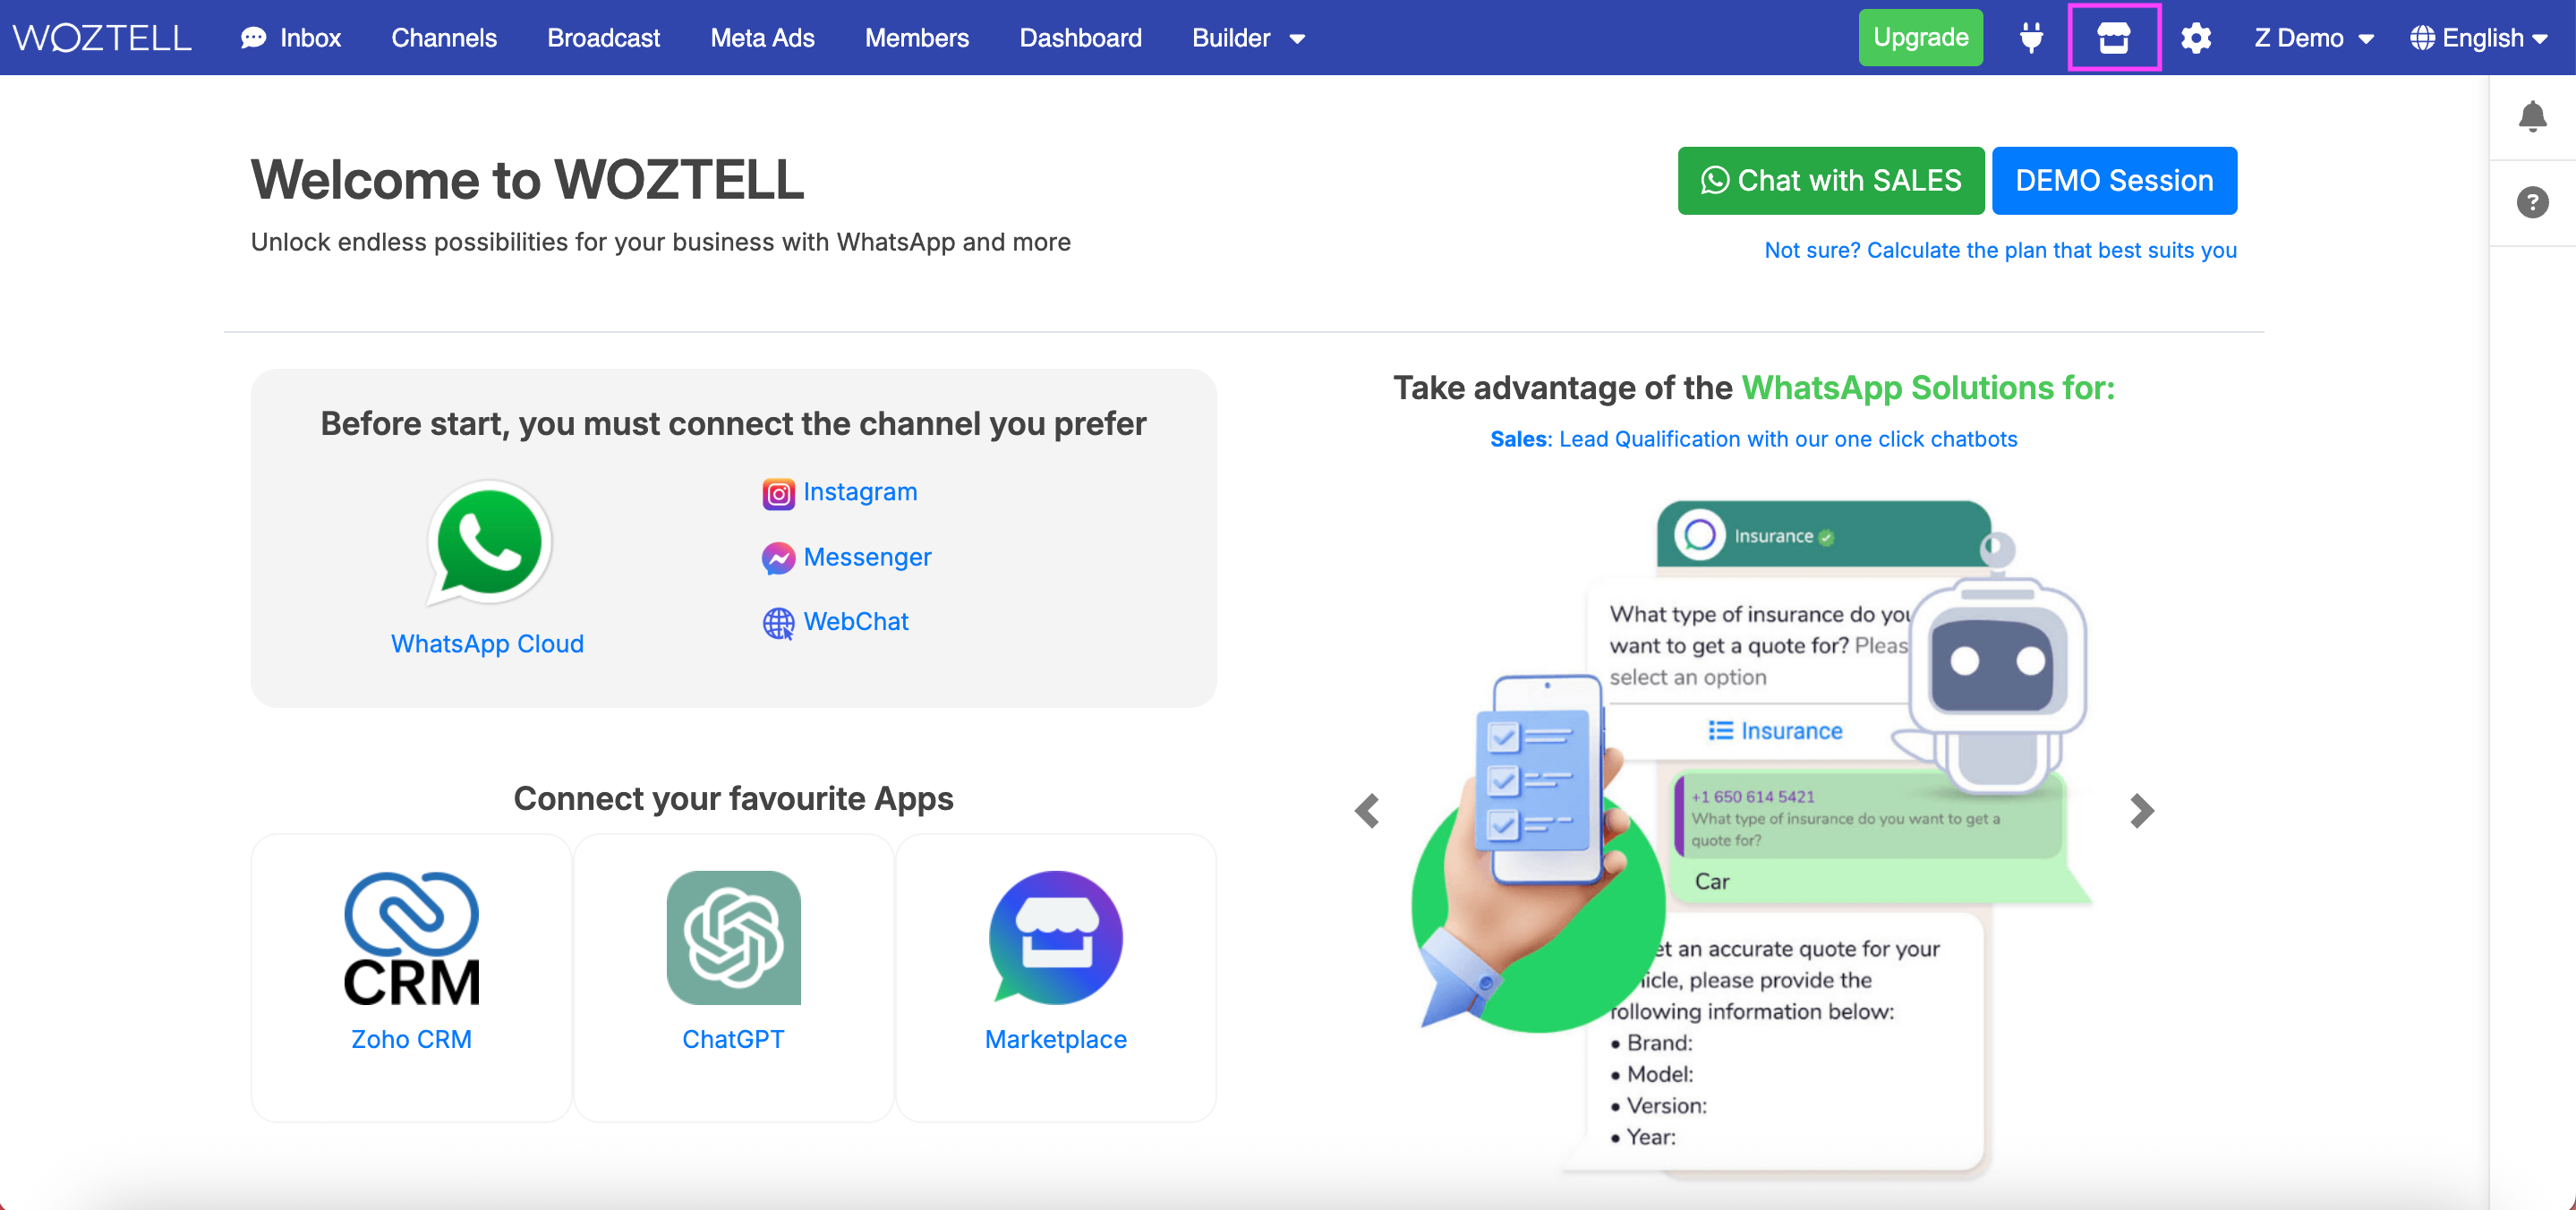Click the plug integrations icon

coord(2030,38)
